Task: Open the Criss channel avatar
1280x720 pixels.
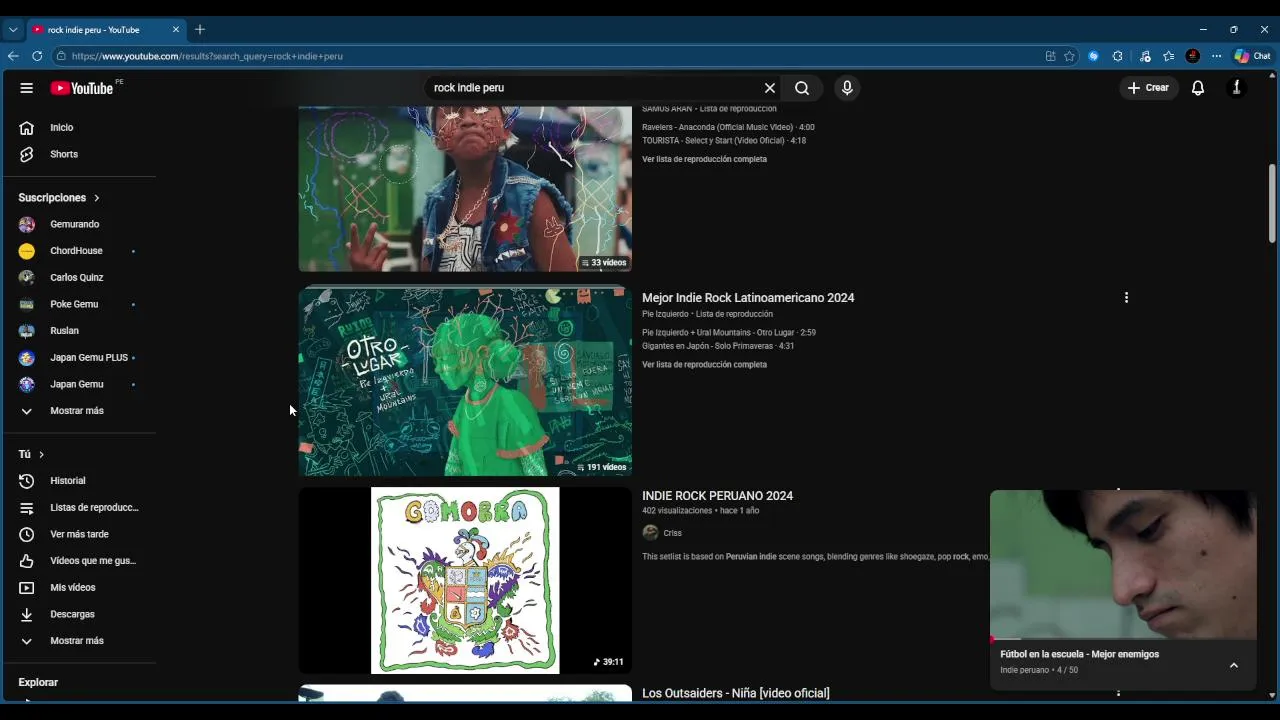Action: [x=650, y=533]
